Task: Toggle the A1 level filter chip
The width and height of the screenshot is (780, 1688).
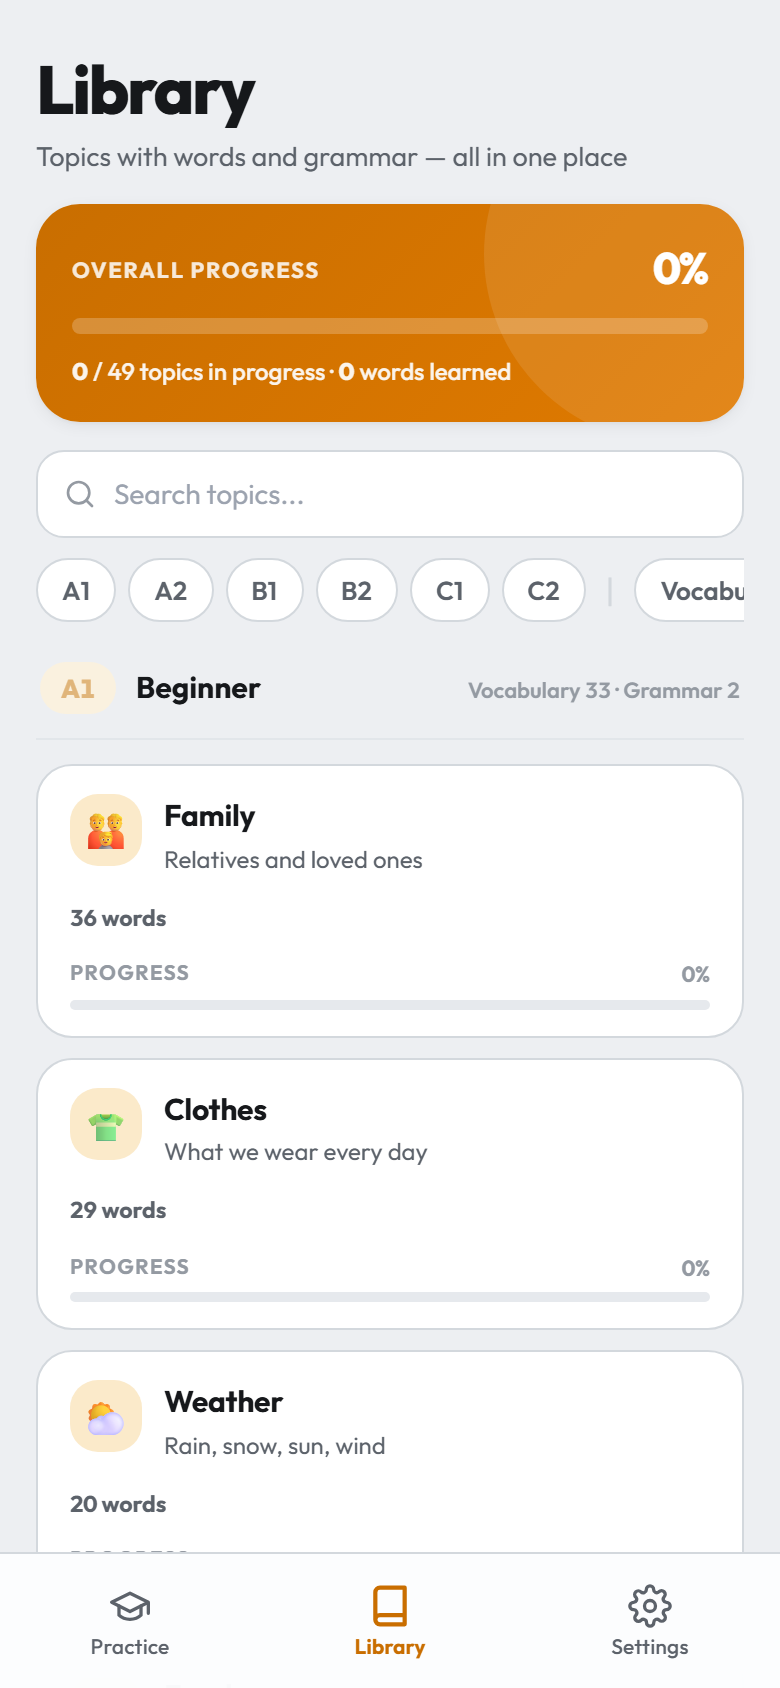Action: tap(76, 590)
